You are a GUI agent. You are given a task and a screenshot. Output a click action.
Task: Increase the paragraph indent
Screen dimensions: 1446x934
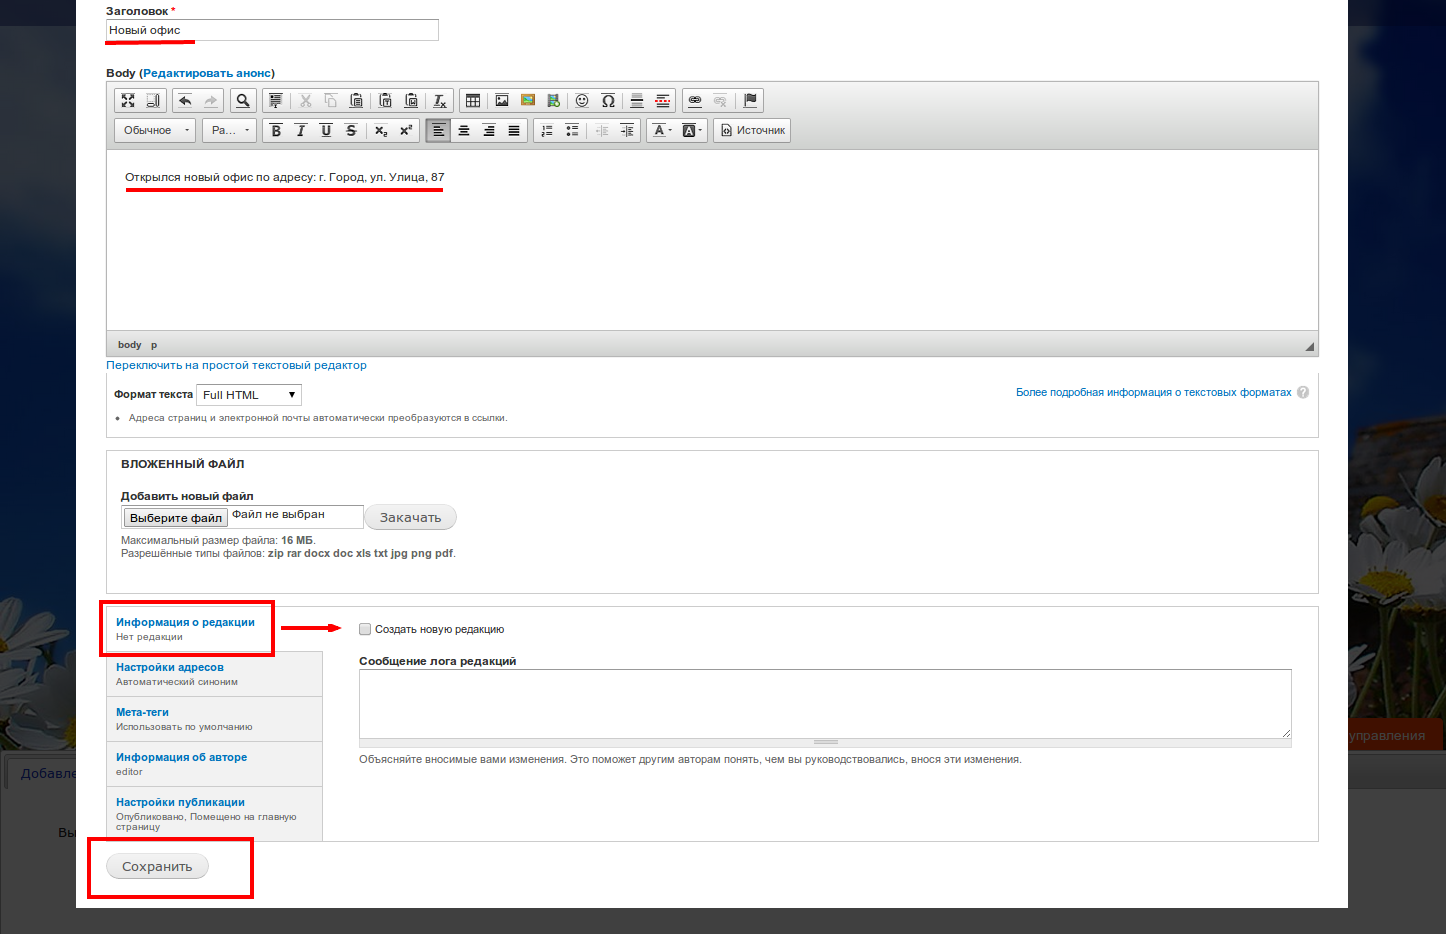tap(627, 131)
